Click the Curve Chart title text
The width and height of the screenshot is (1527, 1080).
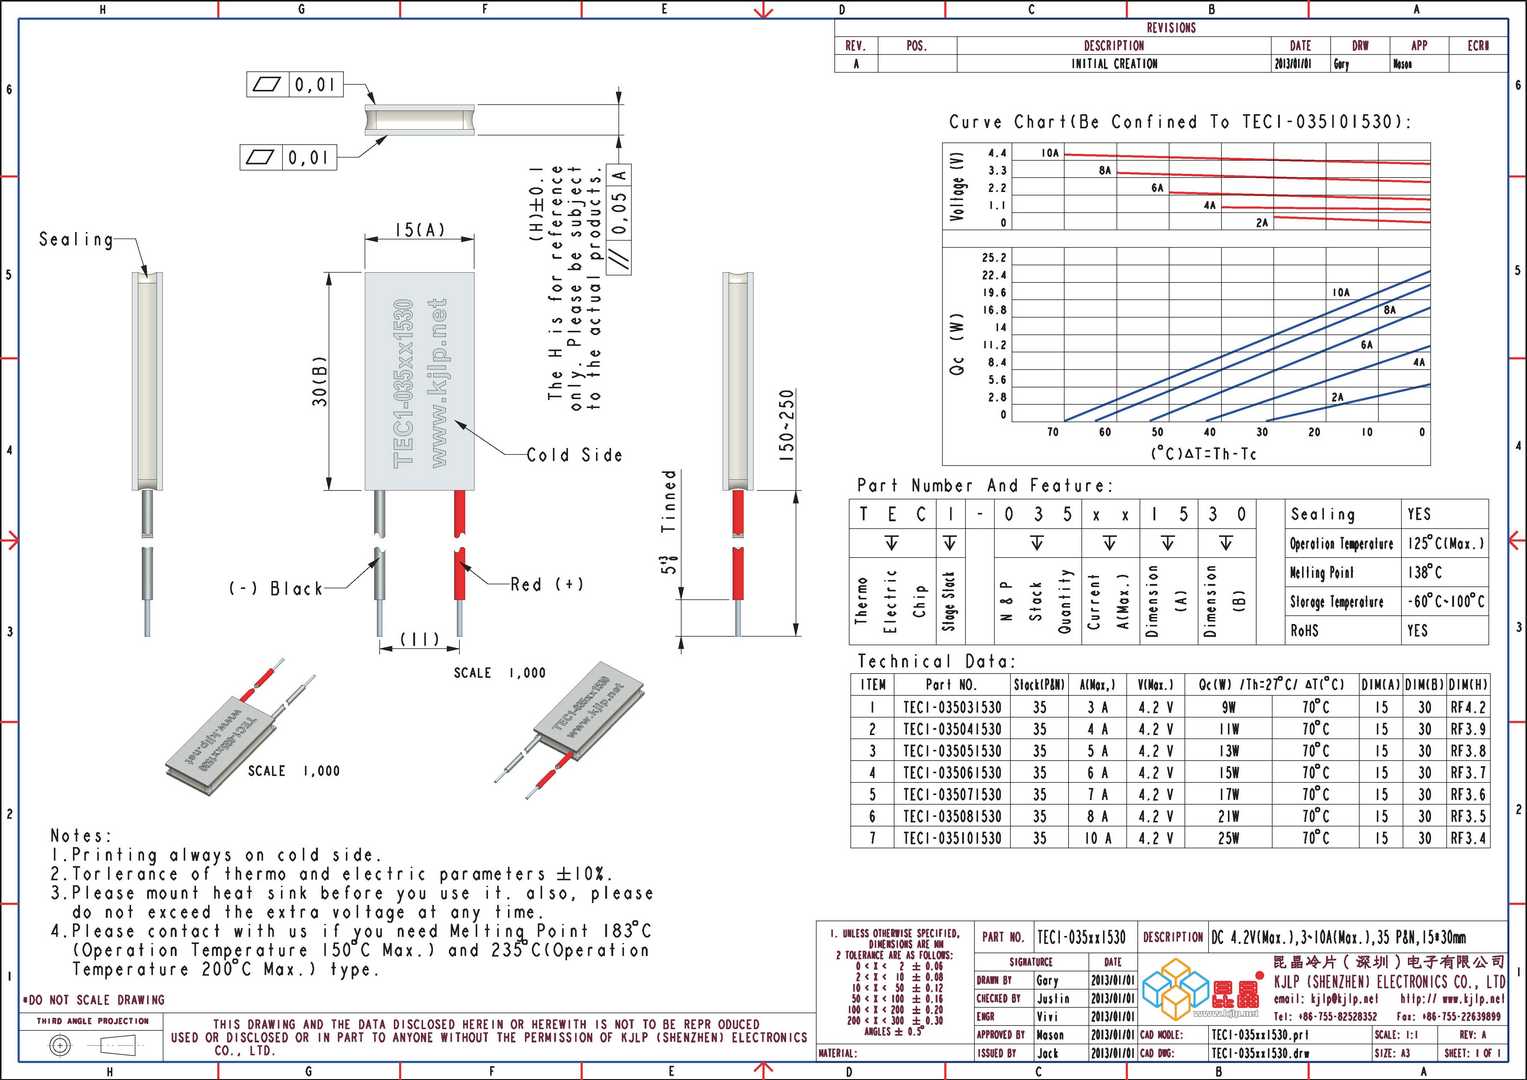coord(1180,122)
